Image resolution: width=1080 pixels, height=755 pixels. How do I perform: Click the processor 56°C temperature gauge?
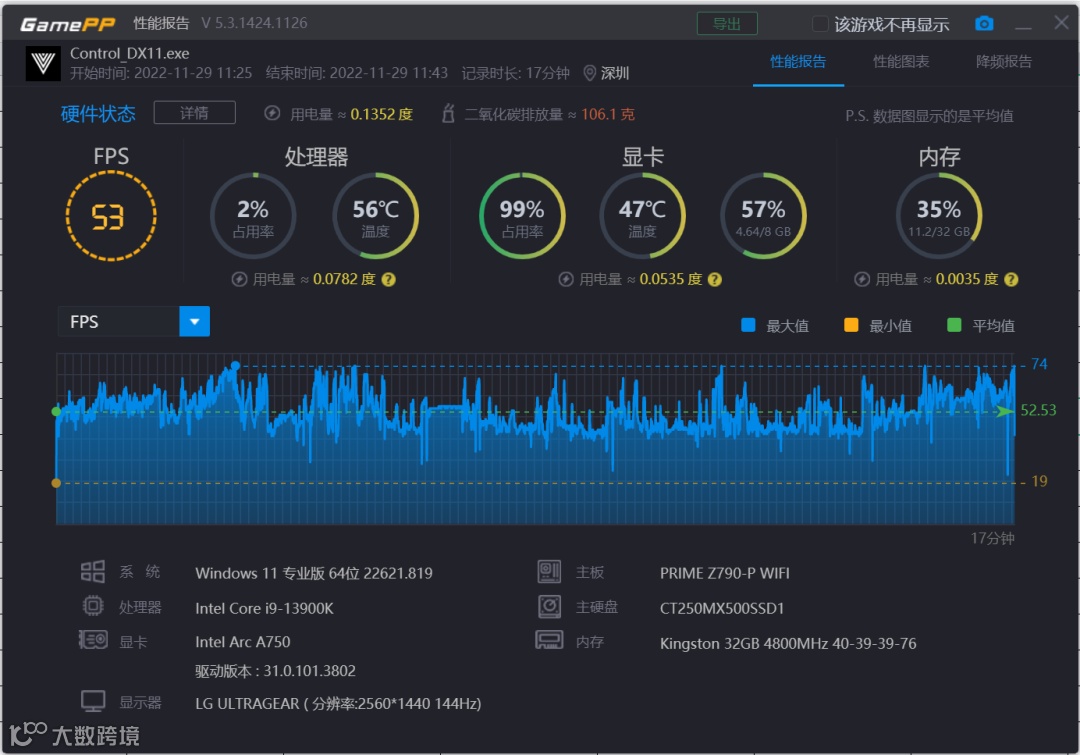375,216
